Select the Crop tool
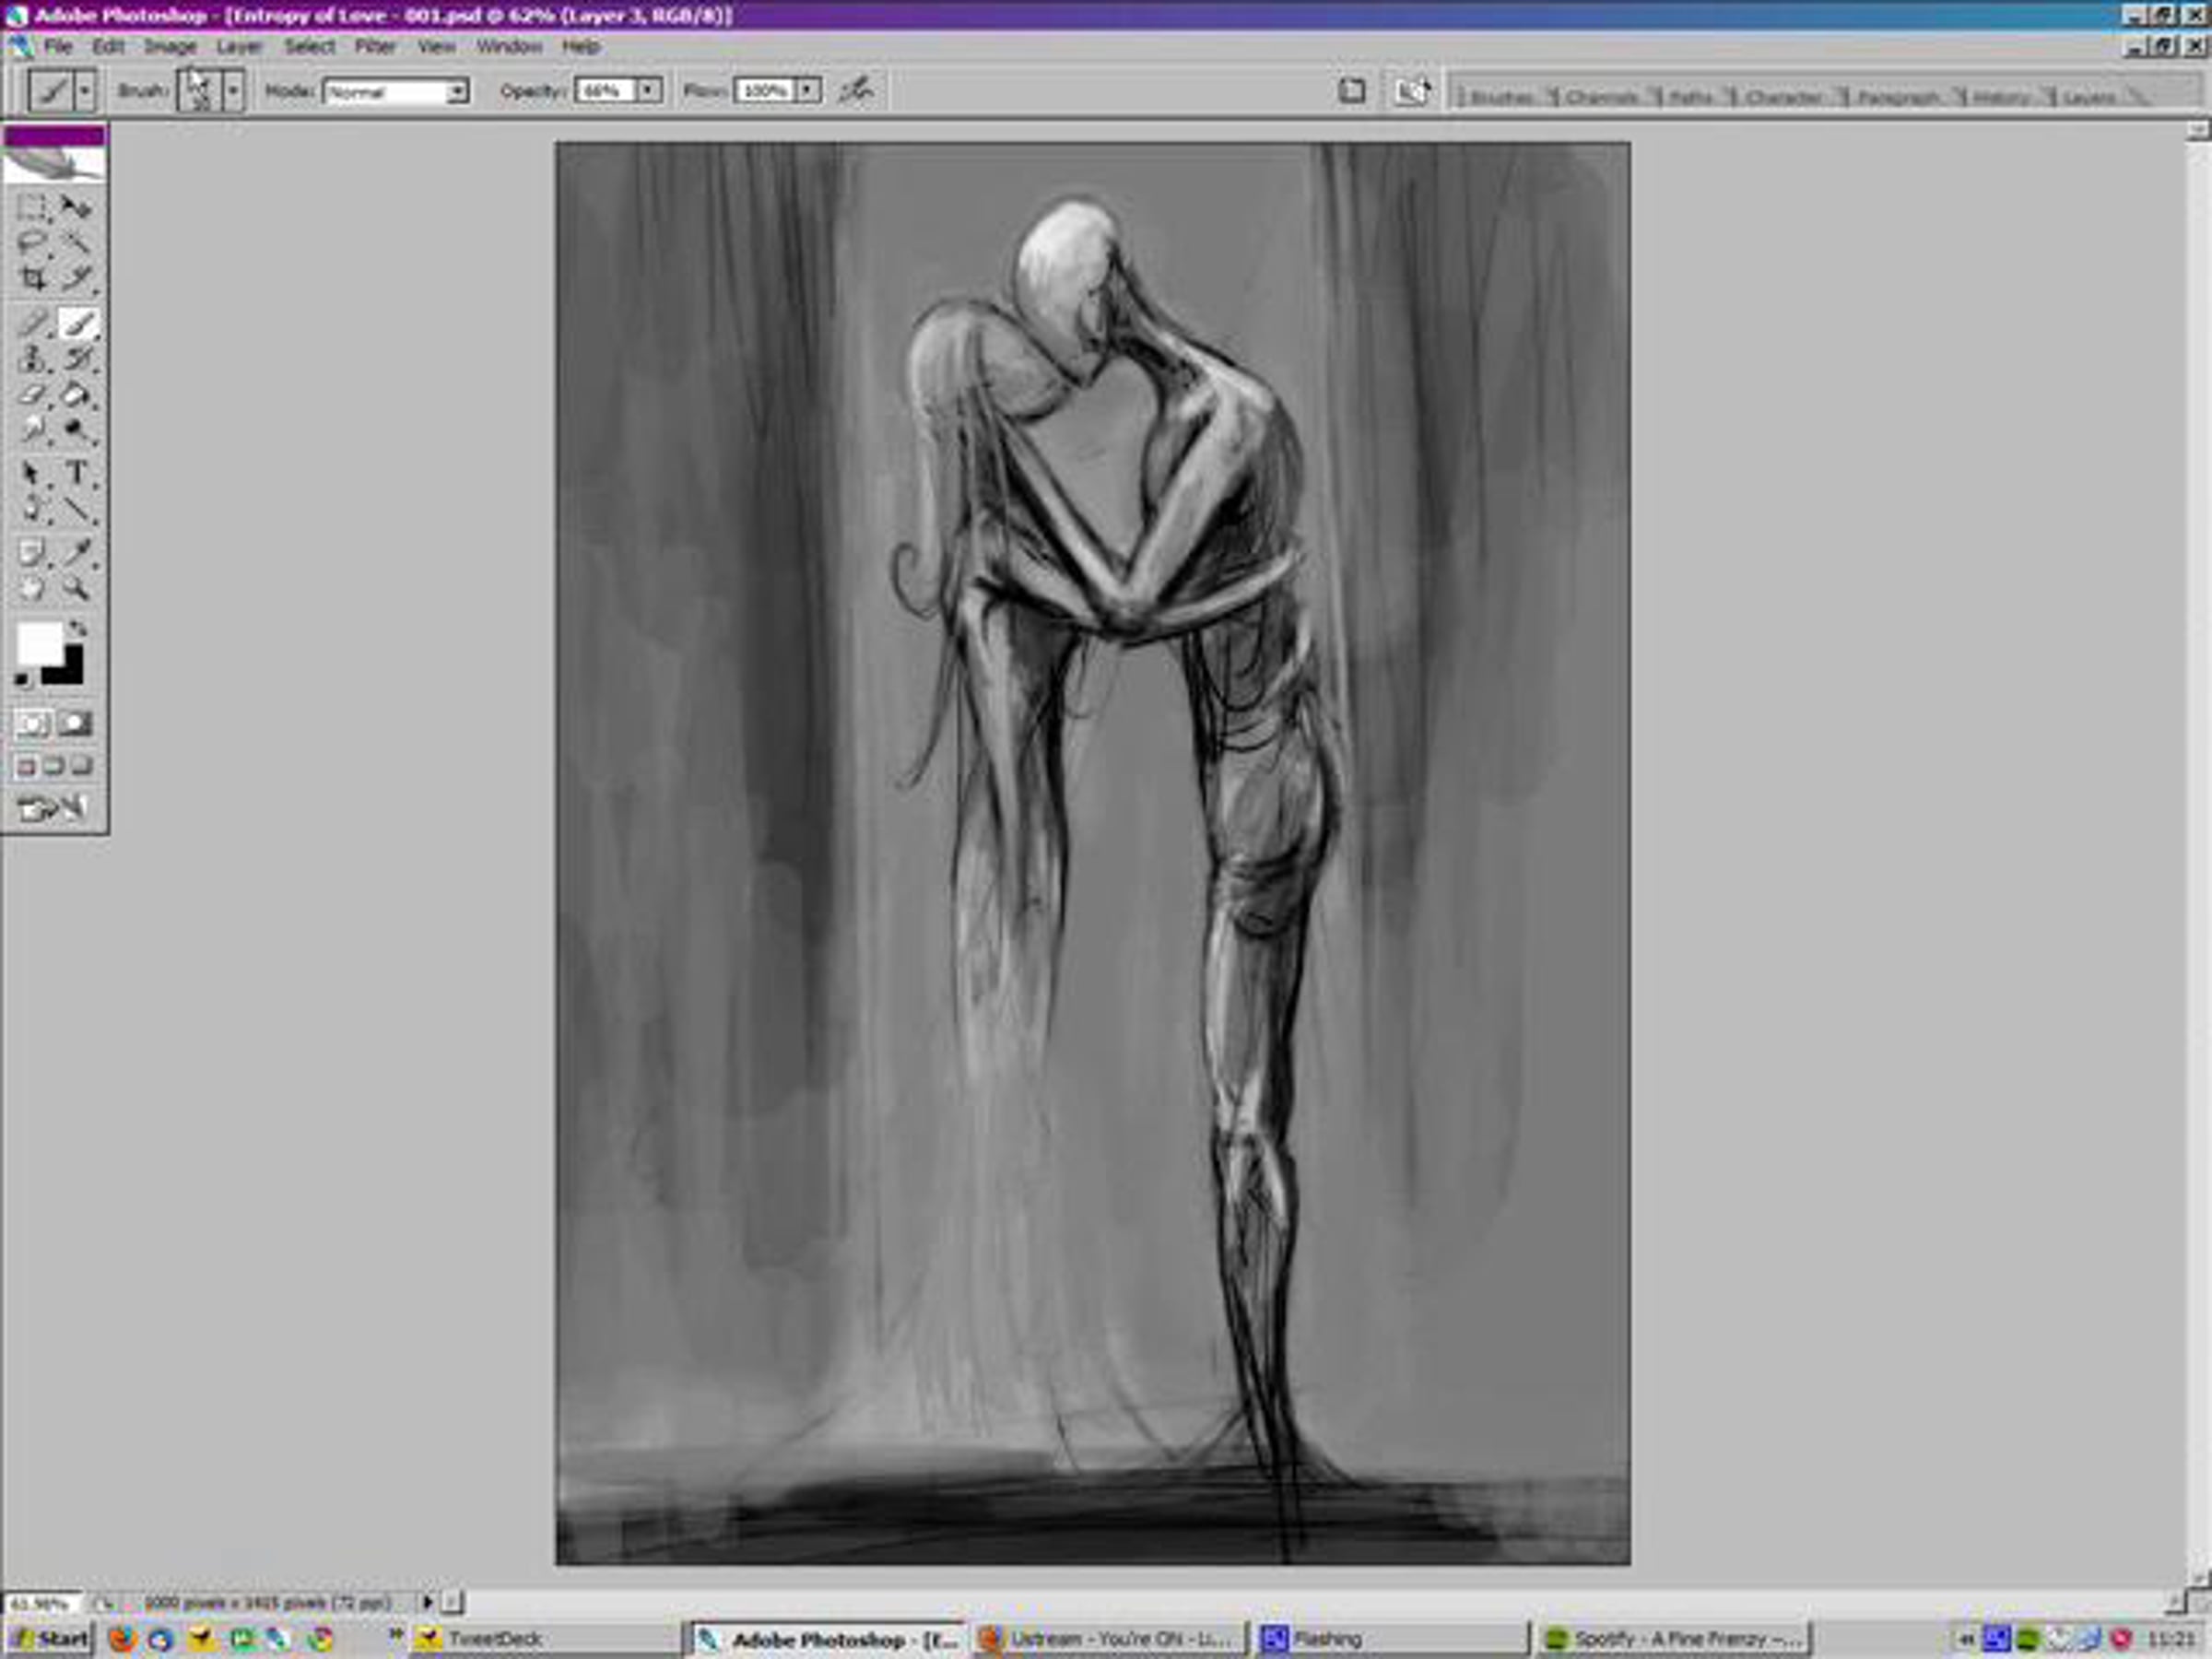The width and height of the screenshot is (2212, 1659). point(32,279)
